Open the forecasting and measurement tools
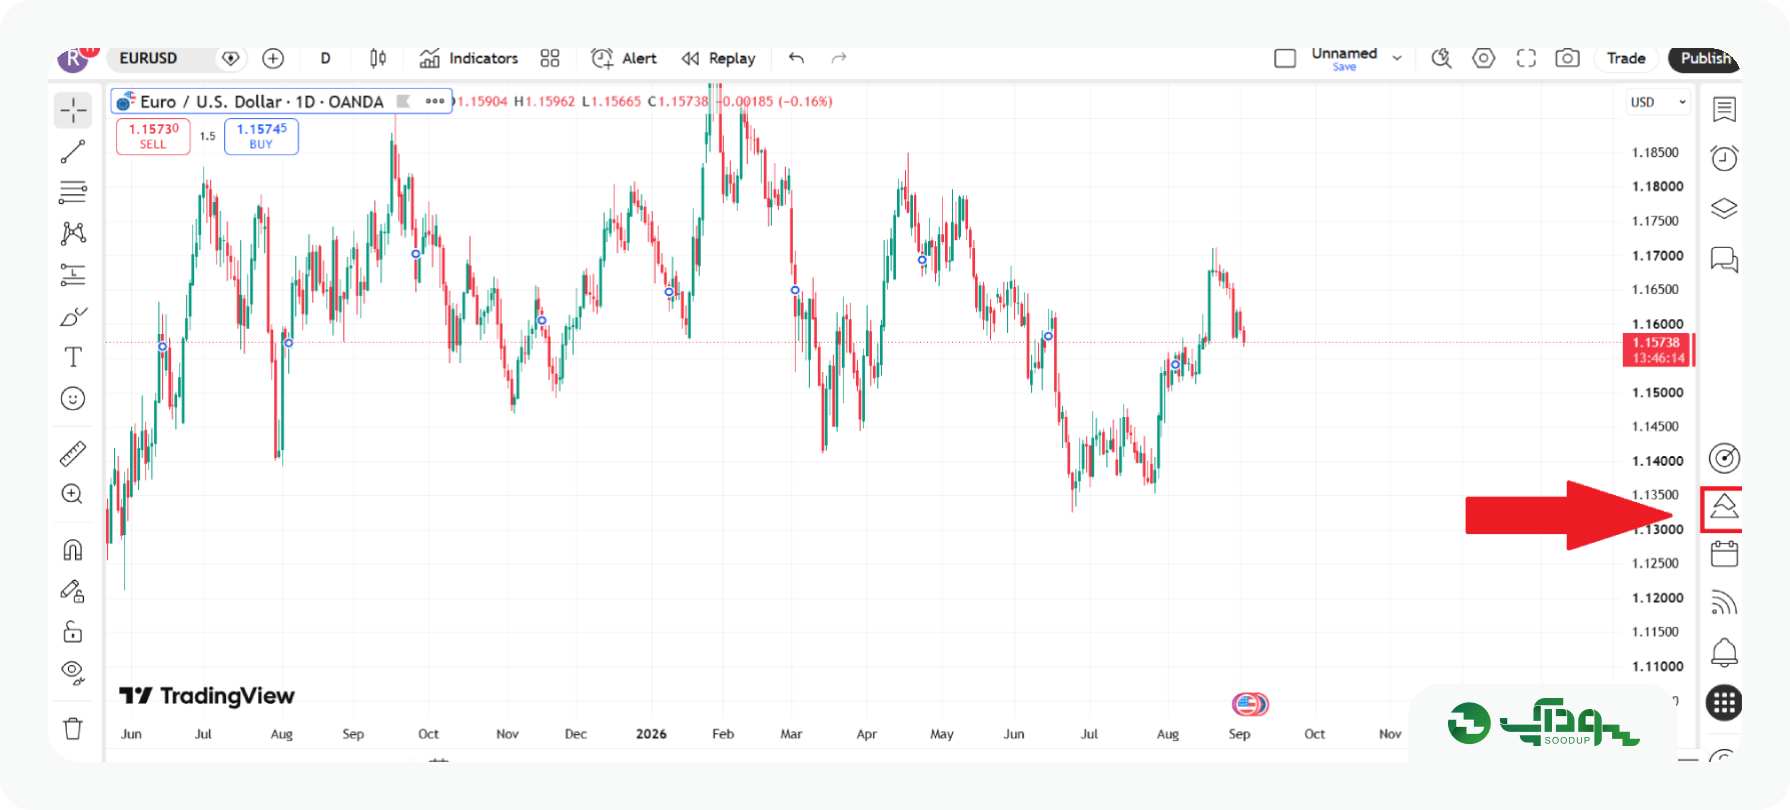The width and height of the screenshot is (1790, 810). pyautogui.click(x=73, y=275)
